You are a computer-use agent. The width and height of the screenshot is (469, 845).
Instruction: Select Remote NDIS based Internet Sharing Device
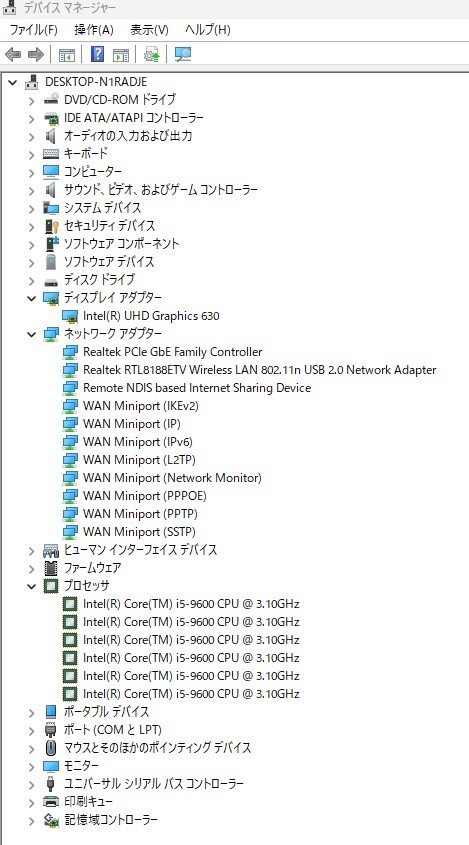point(197,388)
